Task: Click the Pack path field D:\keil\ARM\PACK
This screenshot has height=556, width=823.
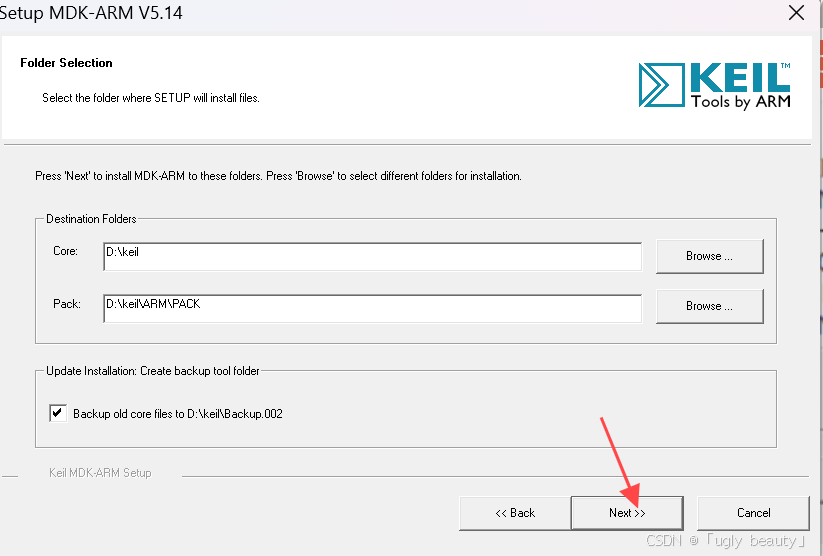Action: tap(373, 309)
